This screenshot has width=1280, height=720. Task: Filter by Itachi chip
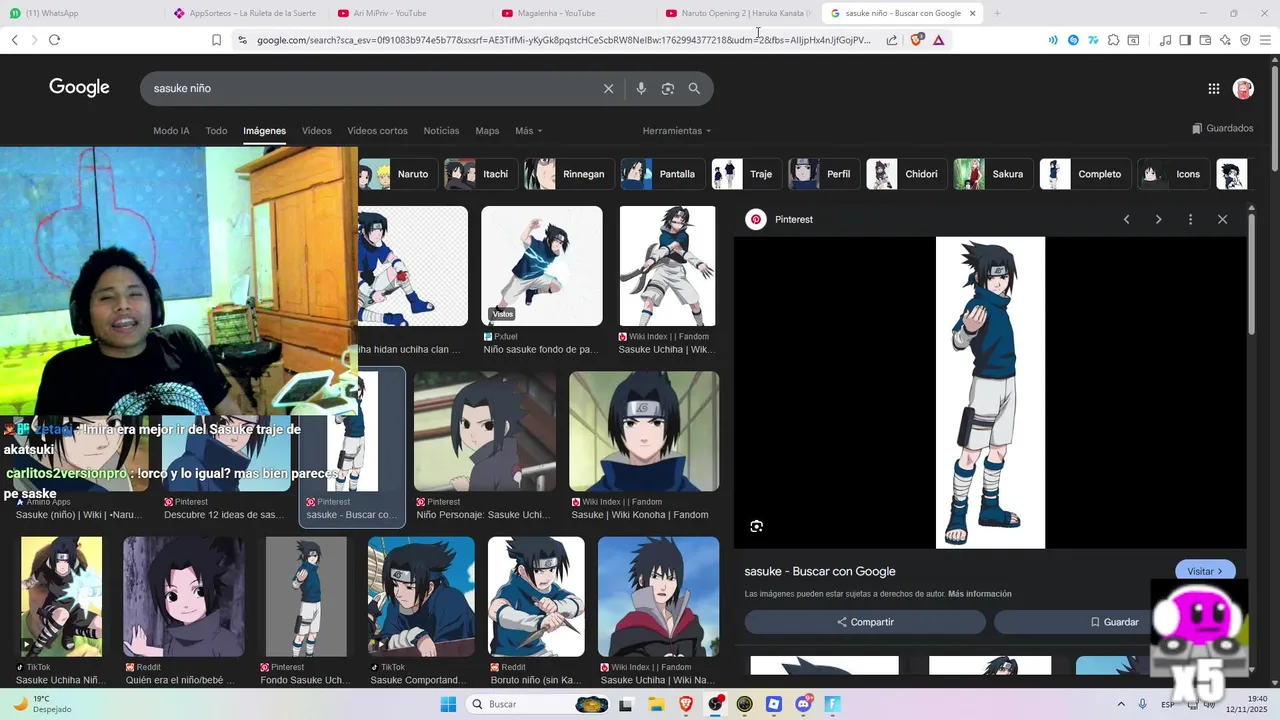[480, 174]
